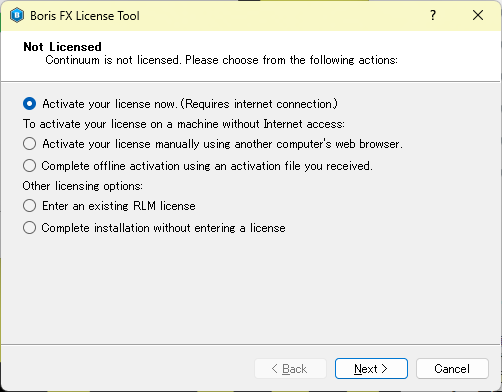The width and height of the screenshot is (502, 392).
Task: Close the Boris FX License Tool window
Action: click(478, 15)
